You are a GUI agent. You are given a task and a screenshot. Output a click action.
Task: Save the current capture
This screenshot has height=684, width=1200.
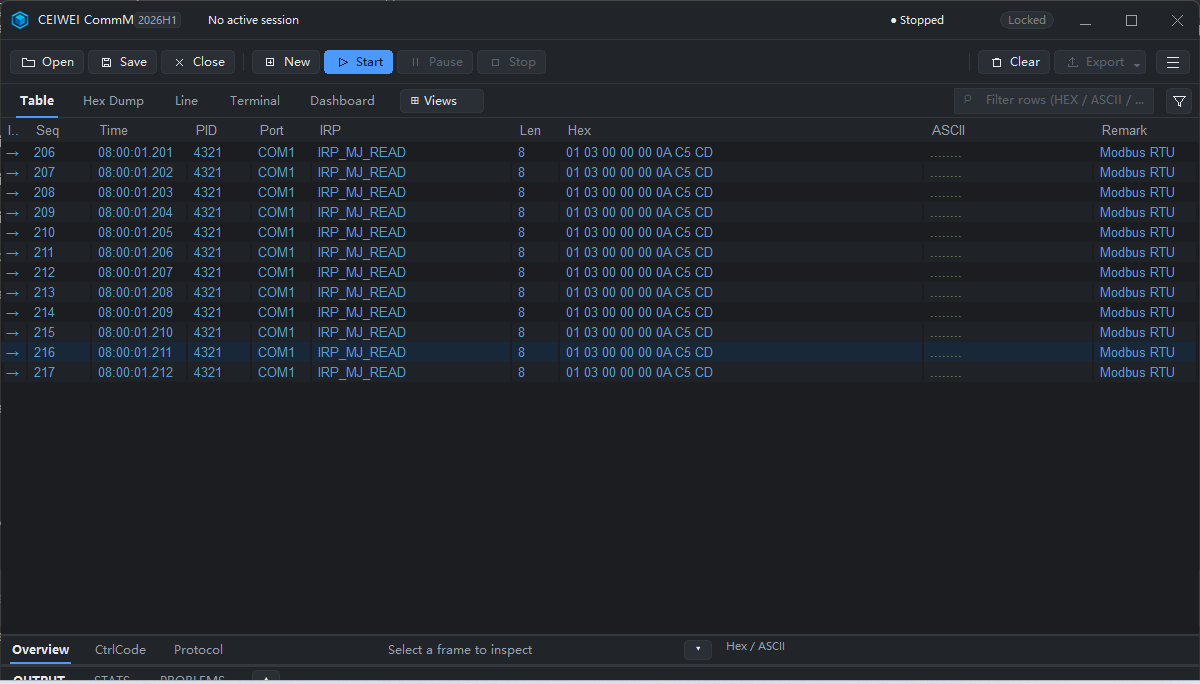122,62
